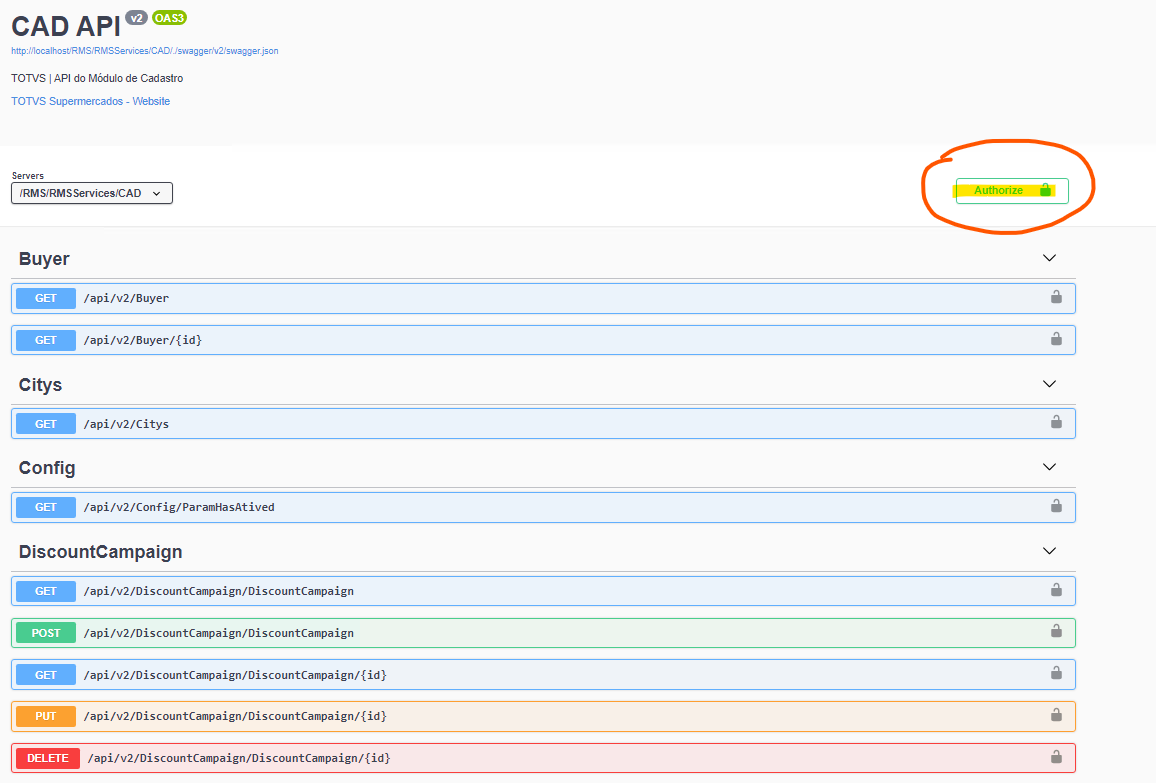Click lock icon on Config/ParamHasAtived row
The width and height of the screenshot is (1156, 783).
tap(1055, 506)
